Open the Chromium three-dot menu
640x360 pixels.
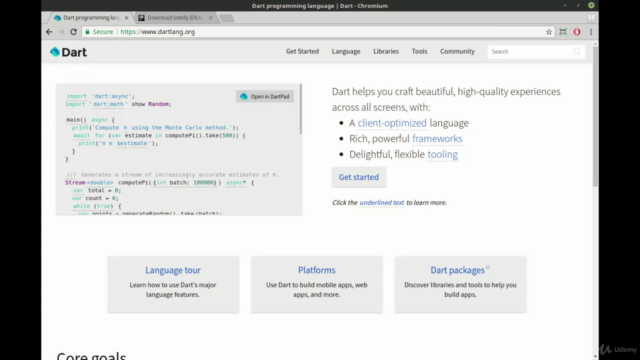point(591,32)
